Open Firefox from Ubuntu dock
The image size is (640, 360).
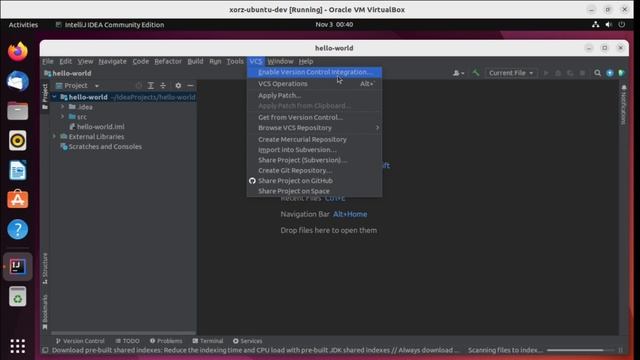[x=18, y=51]
